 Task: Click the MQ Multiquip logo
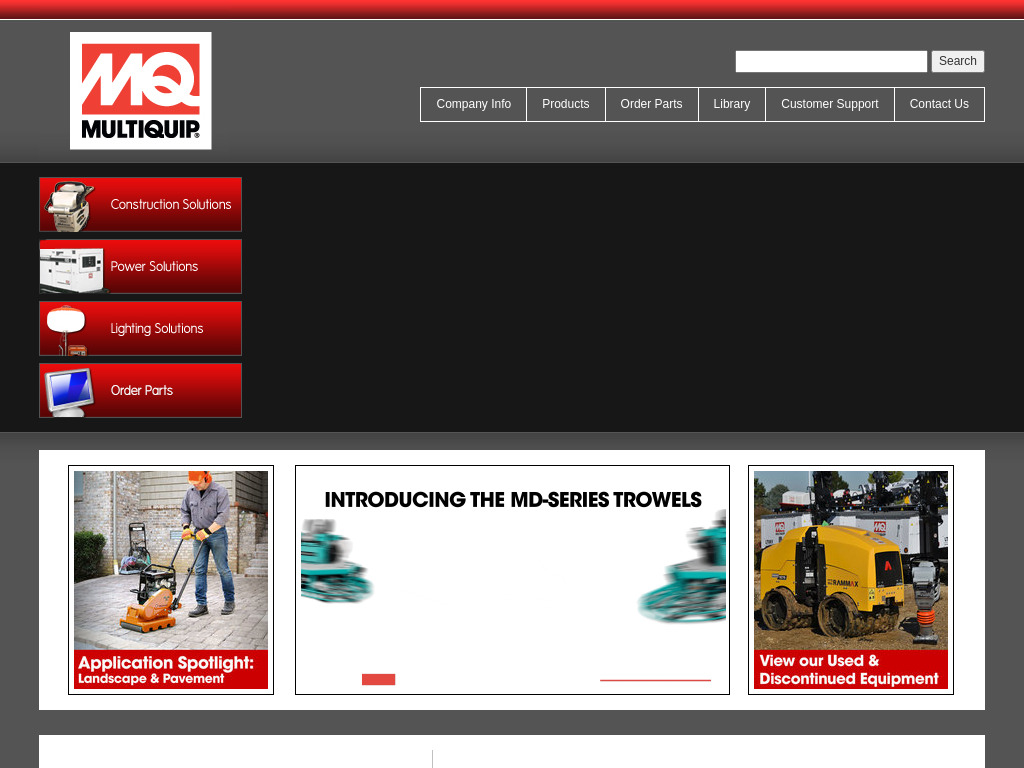pyautogui.click(x=140, y=91)
